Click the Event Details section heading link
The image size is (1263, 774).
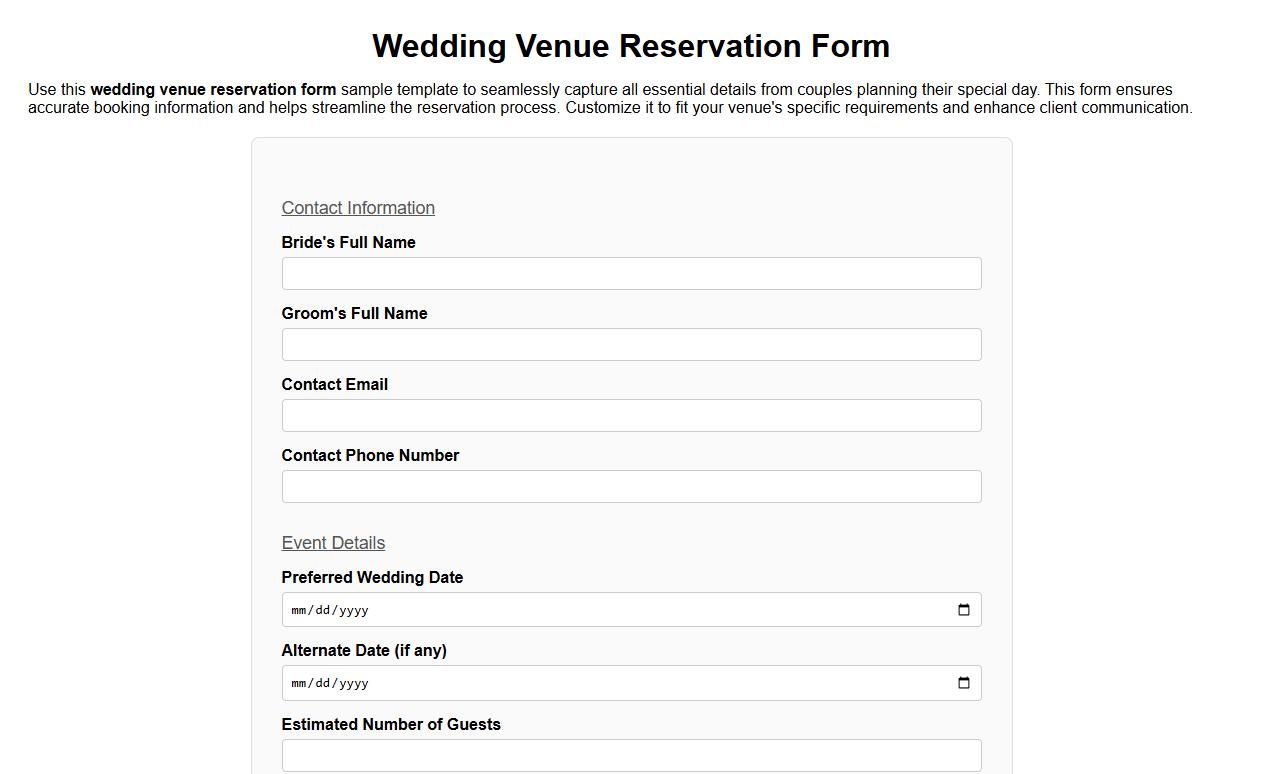(333, 543)
